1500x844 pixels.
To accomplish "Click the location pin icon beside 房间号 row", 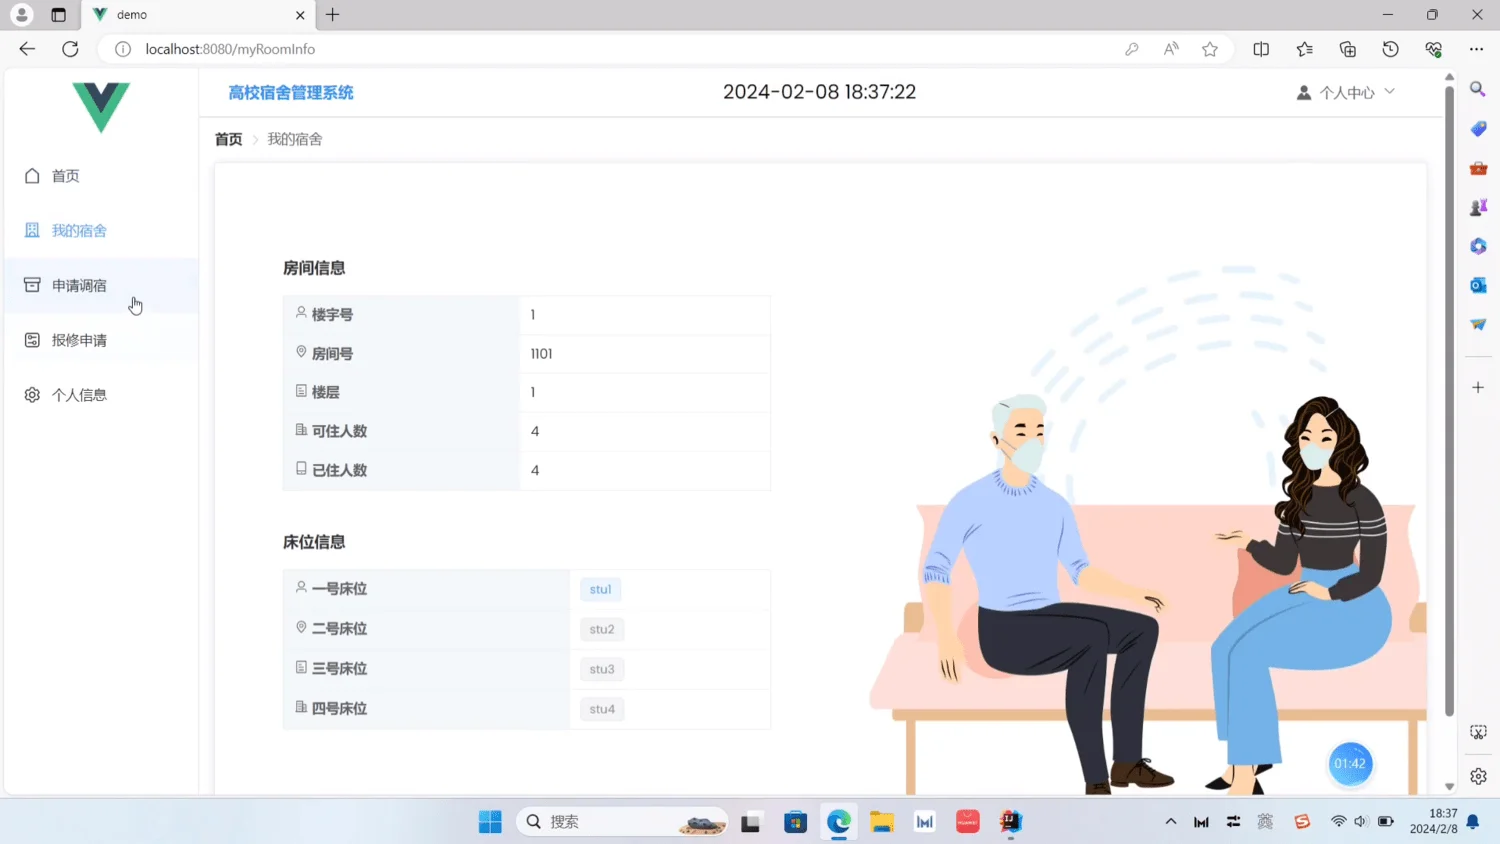I will pyautogui.click(x=301, y=352).
